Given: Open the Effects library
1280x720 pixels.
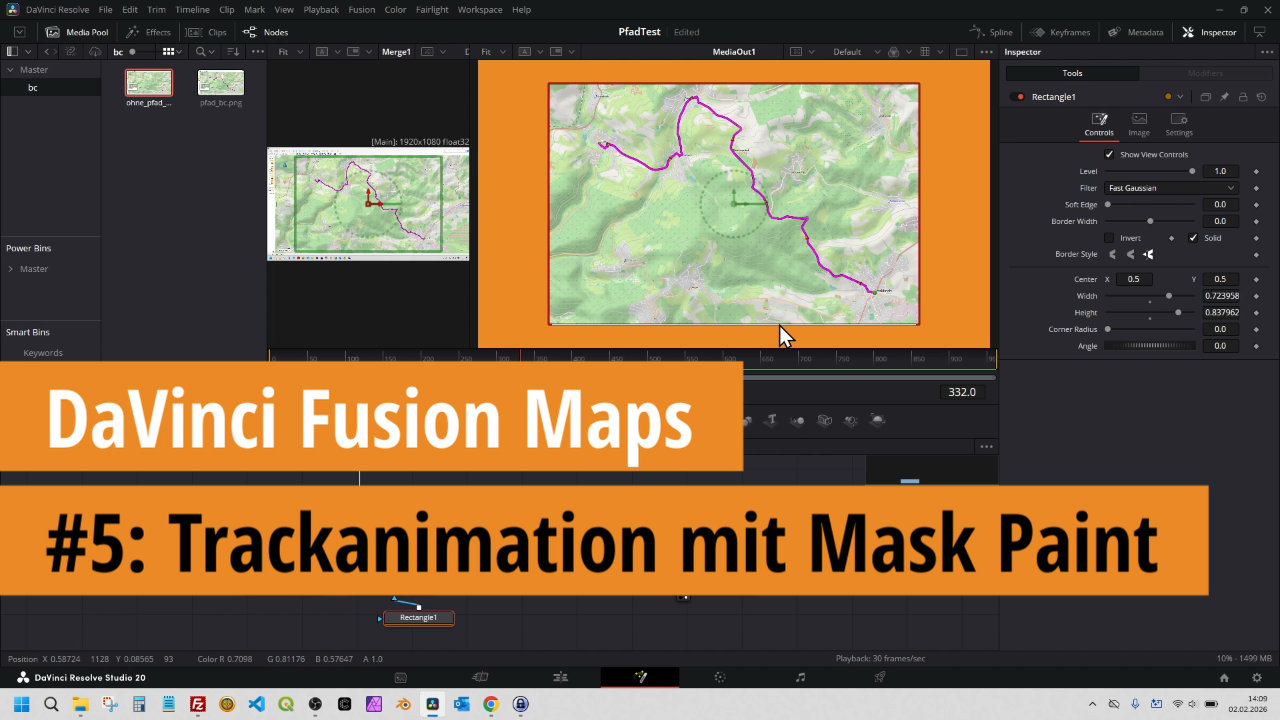Looking at the screenshot, I should 148,32.
